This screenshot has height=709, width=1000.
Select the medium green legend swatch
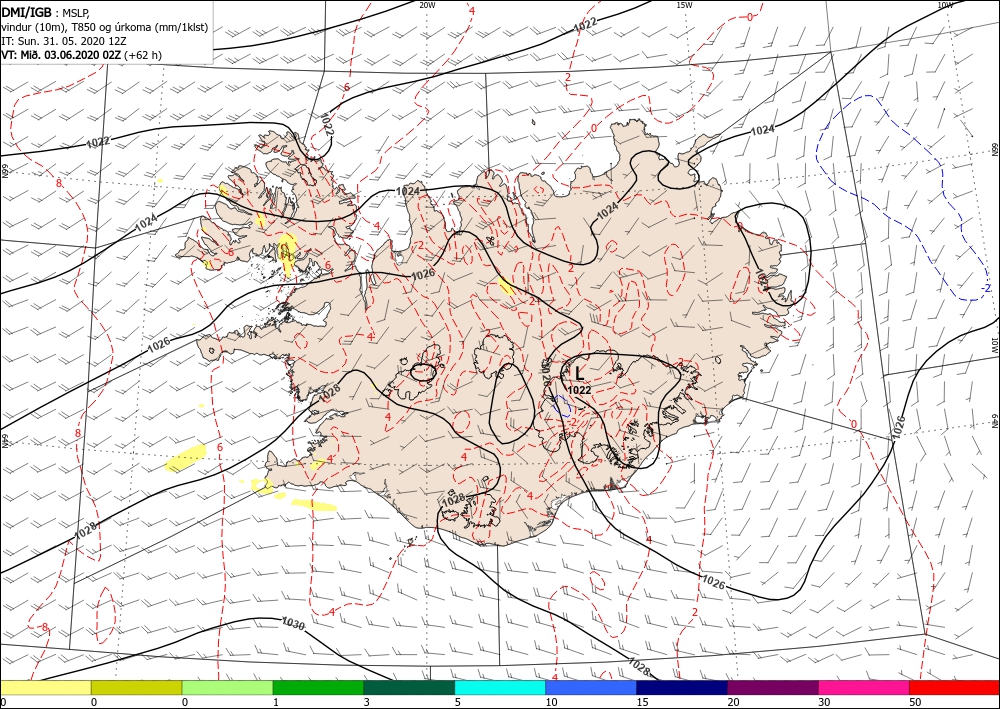pos(318,687)
